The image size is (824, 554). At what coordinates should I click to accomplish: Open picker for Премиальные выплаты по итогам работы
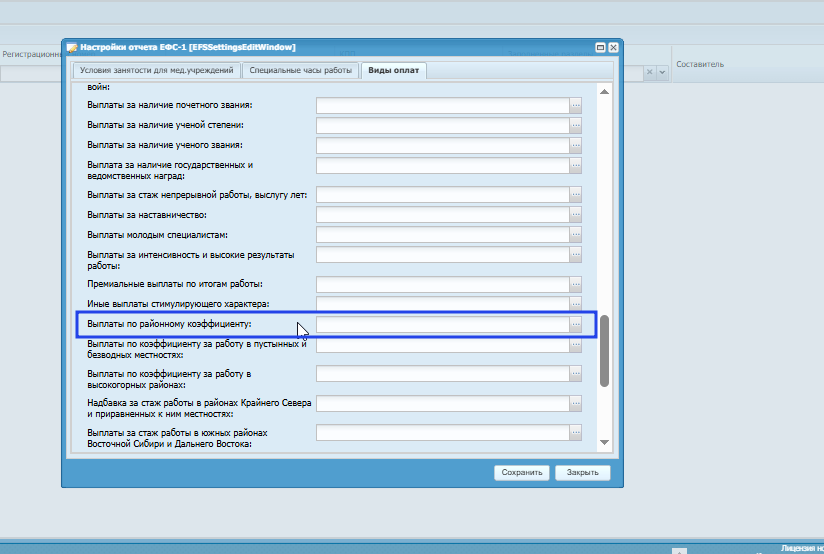coord(576,284)
